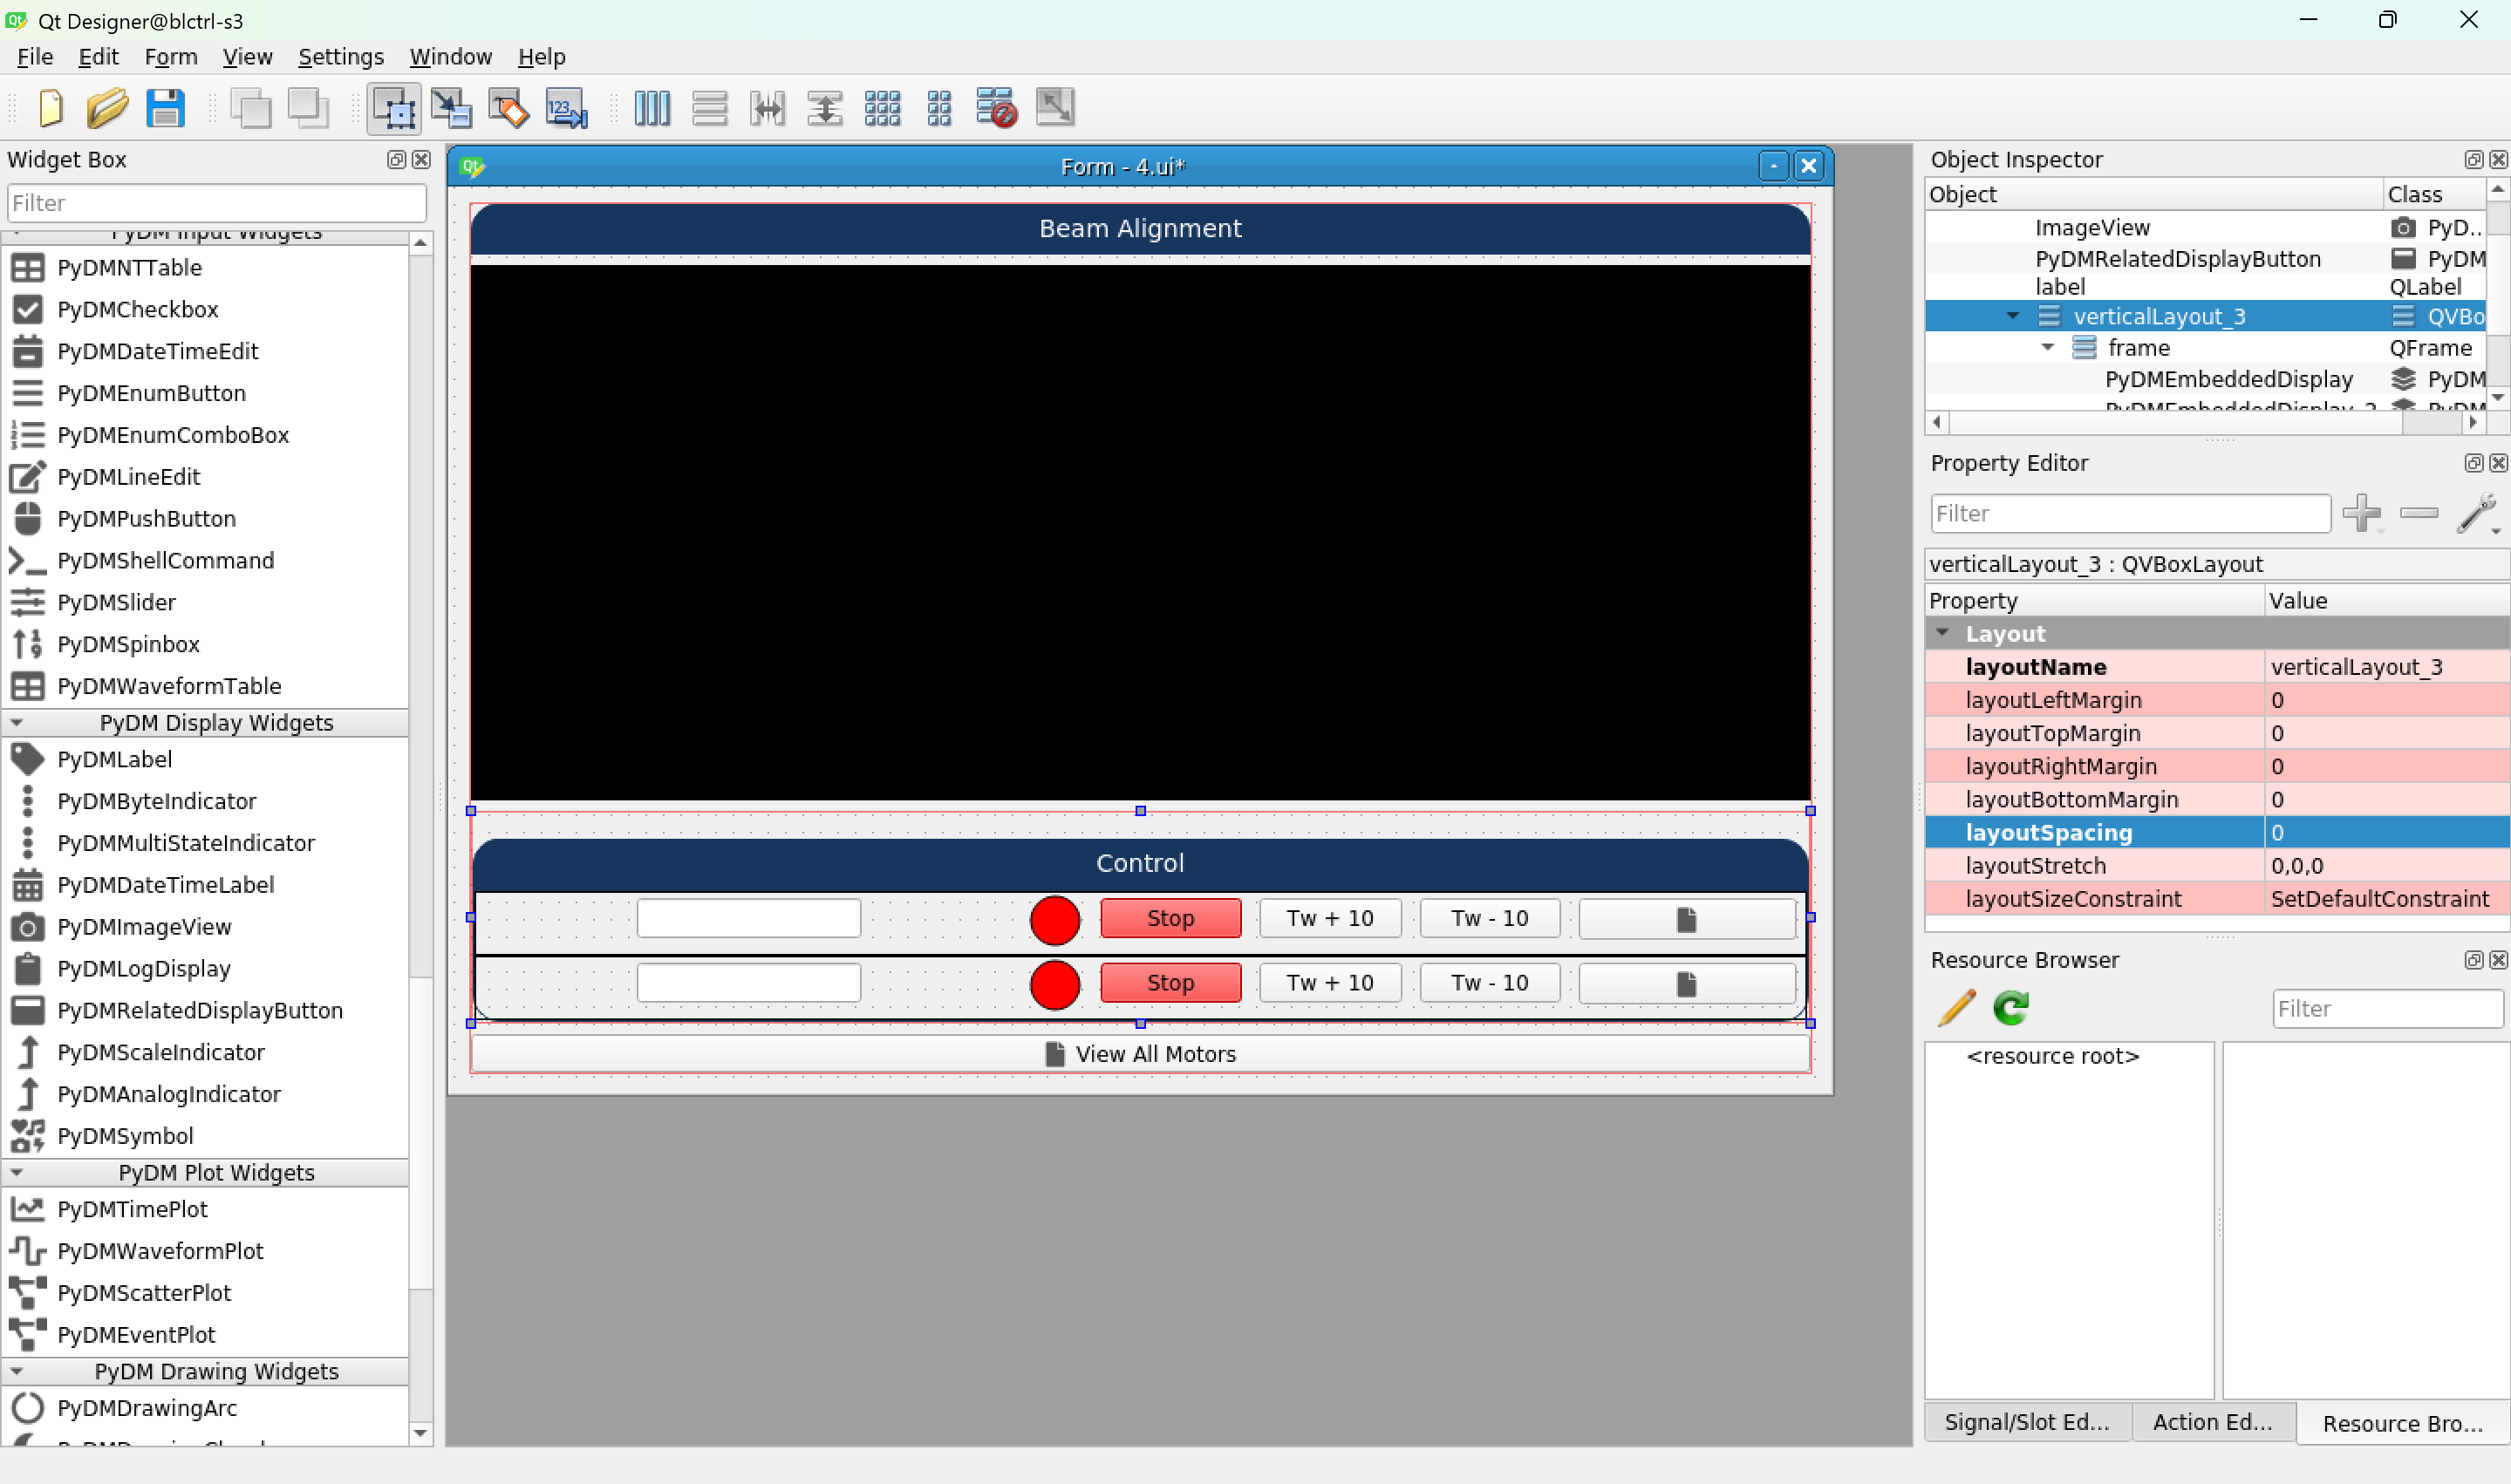Viewport: 2511px width, 1484px height.
Task: Click the Save form toolbar icon
Action: click(165, 108)
